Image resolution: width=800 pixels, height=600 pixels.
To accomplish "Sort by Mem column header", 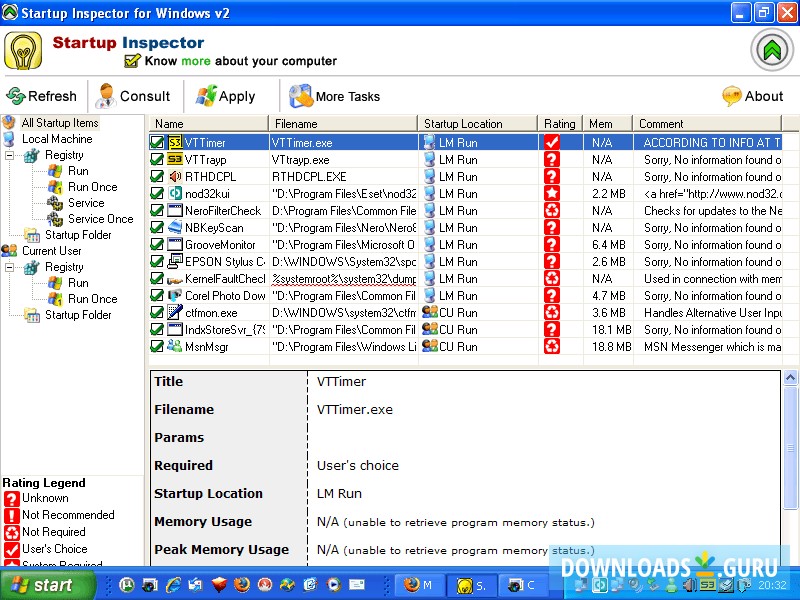I will tap(608, 123).
